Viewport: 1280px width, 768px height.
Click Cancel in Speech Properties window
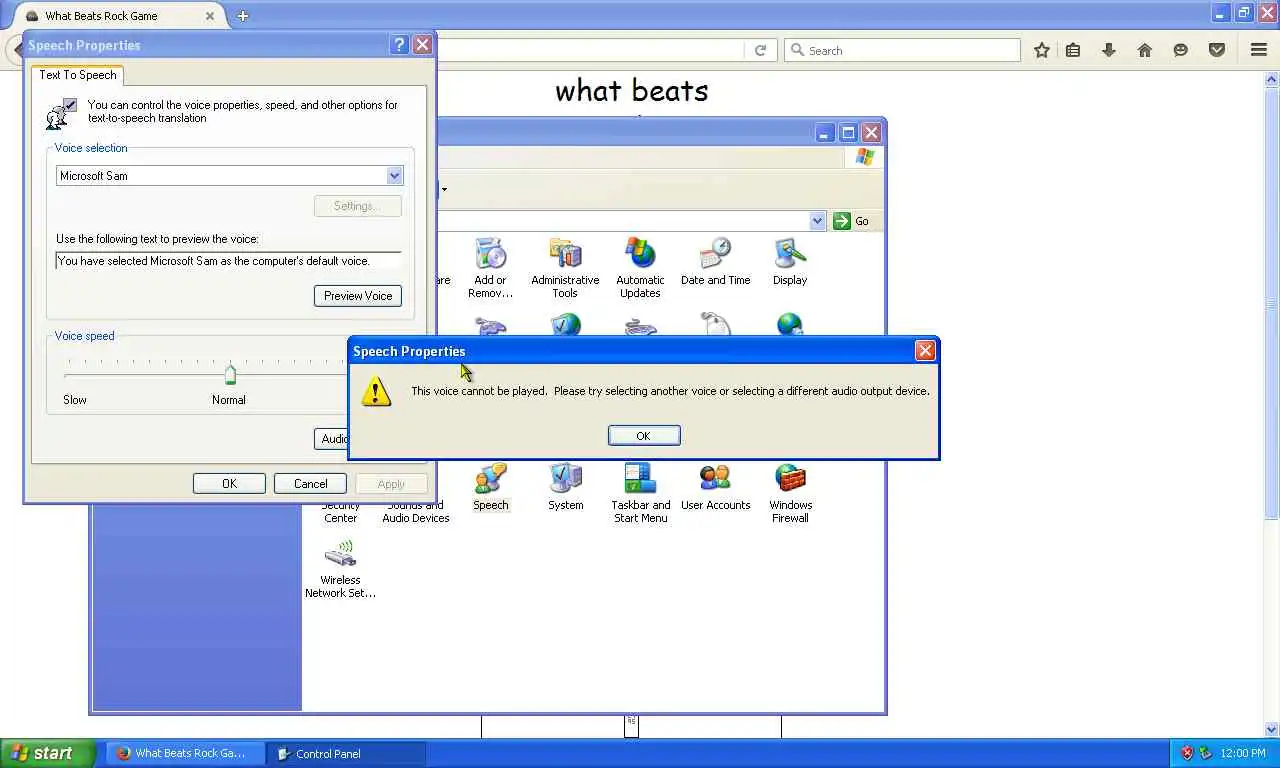310,484
